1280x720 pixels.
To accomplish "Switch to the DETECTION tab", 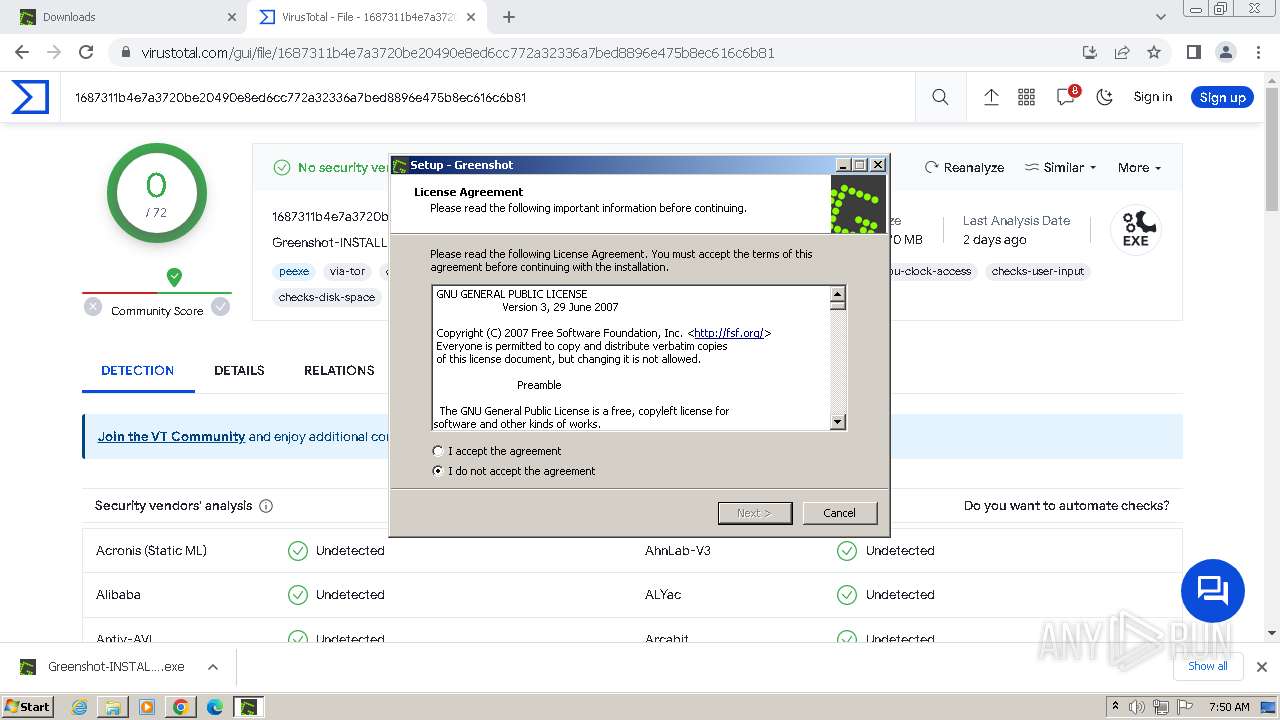I will (138, 370).
